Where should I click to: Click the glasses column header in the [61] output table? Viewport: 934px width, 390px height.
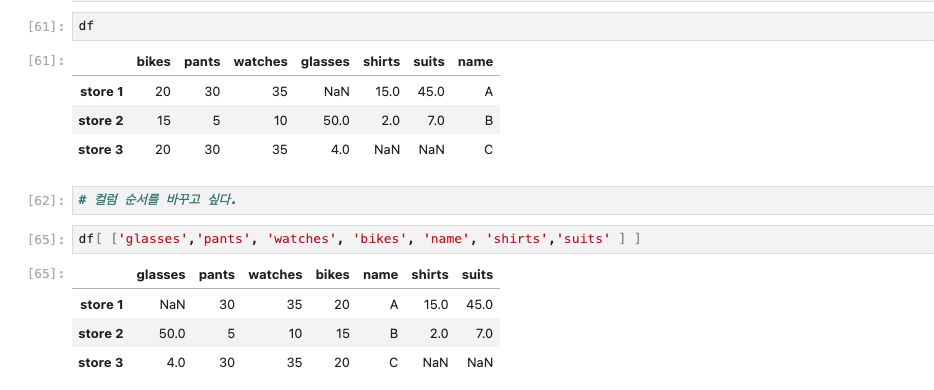click(325, 62)
